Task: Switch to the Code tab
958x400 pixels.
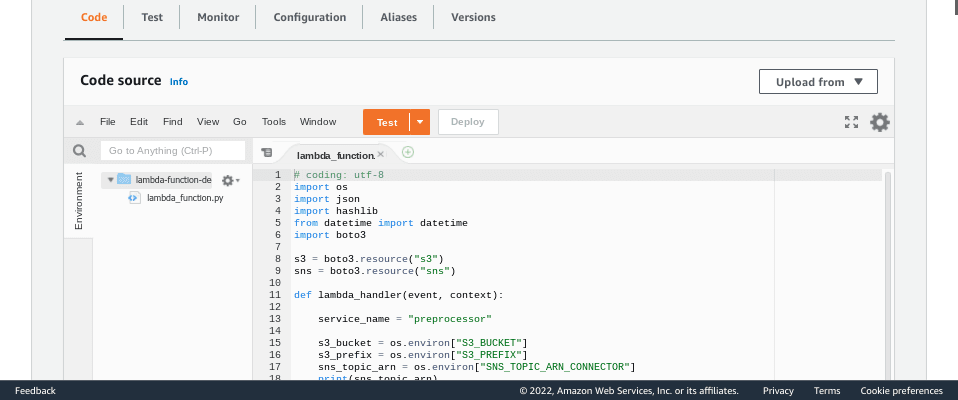Action: [x=94, y=18]
